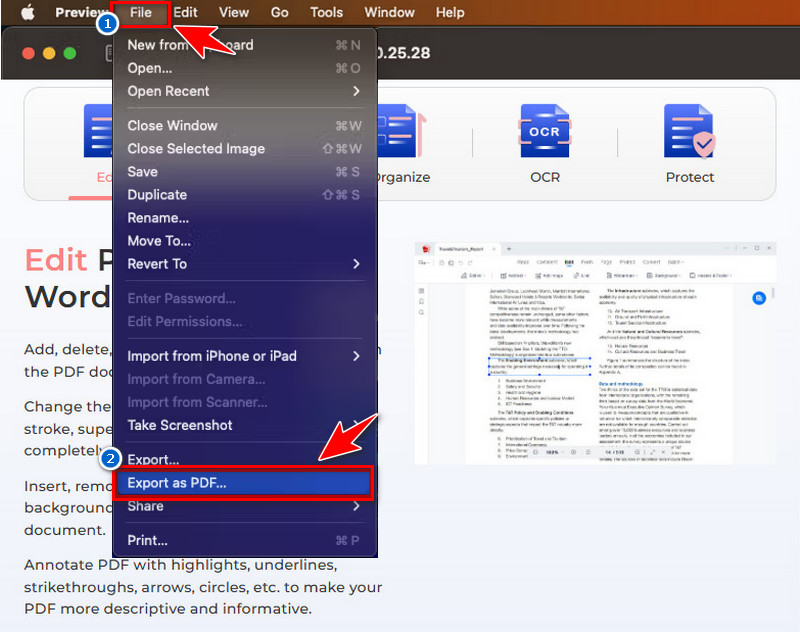800x632 pixels.
Task: Open the File menu in menu bar
Action: click(x=140, y=12)
